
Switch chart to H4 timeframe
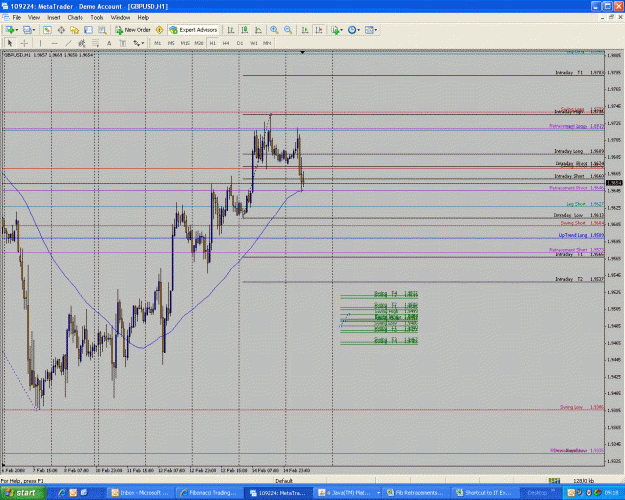coord(226,43)
